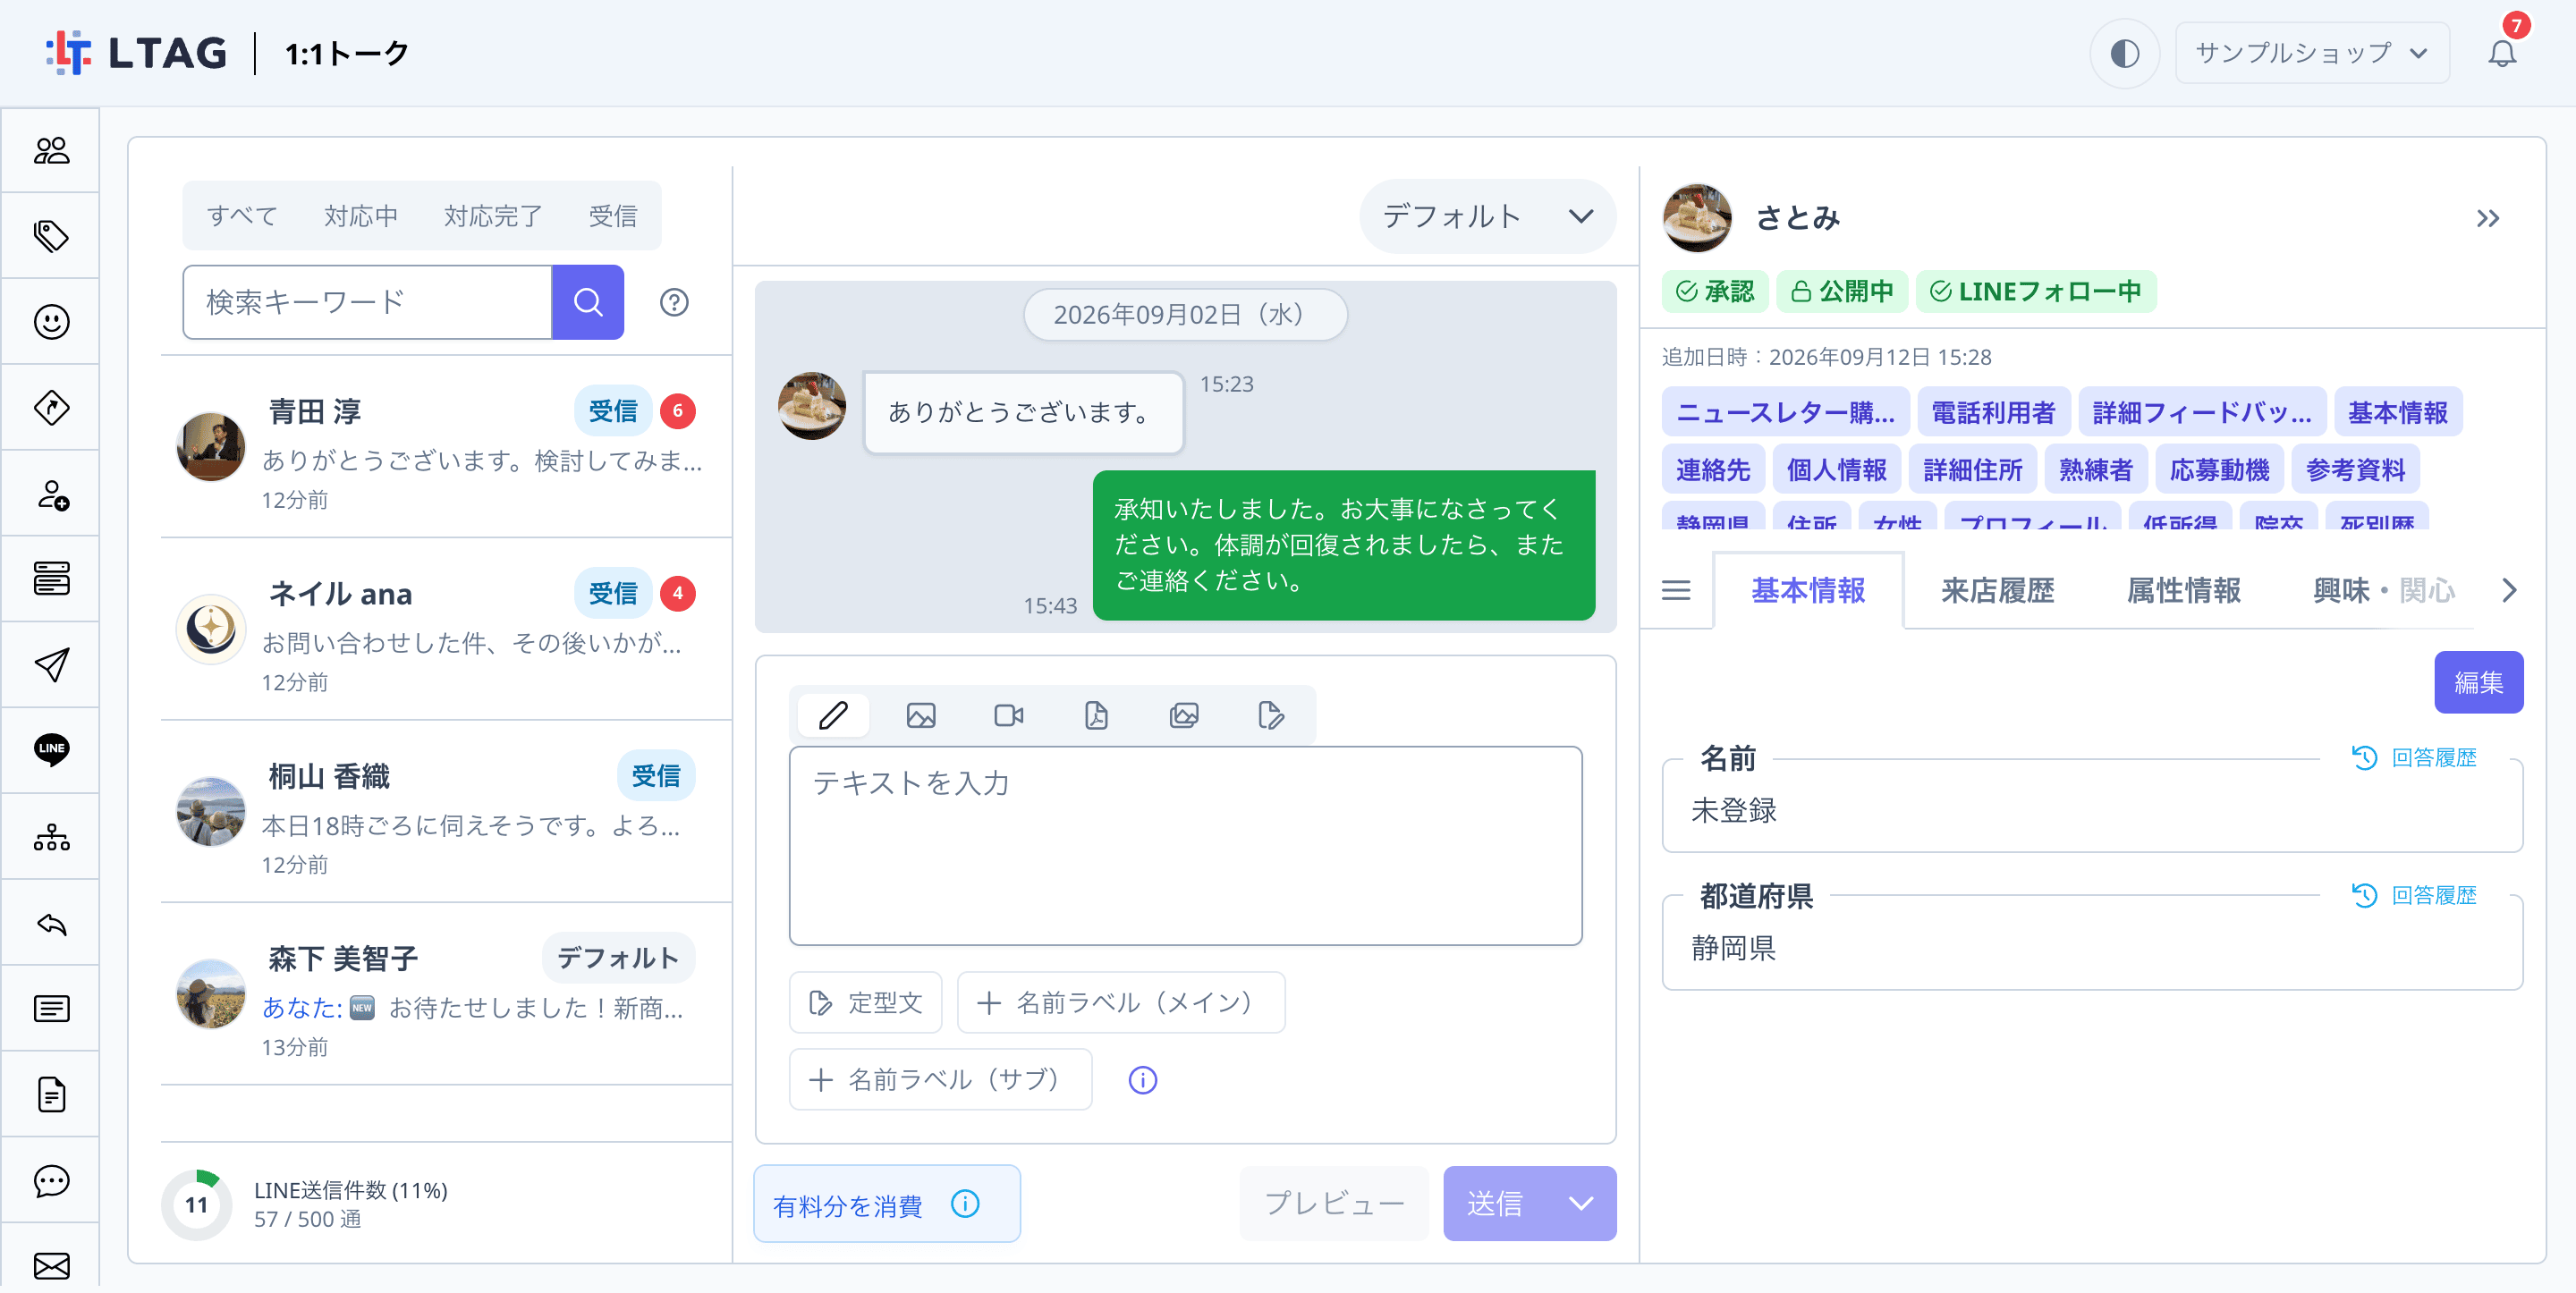Click the info icon beside 名前ラベル（サブ）
The height and width of the screenshot is (1293, 2576).
pos(1142,1080)
